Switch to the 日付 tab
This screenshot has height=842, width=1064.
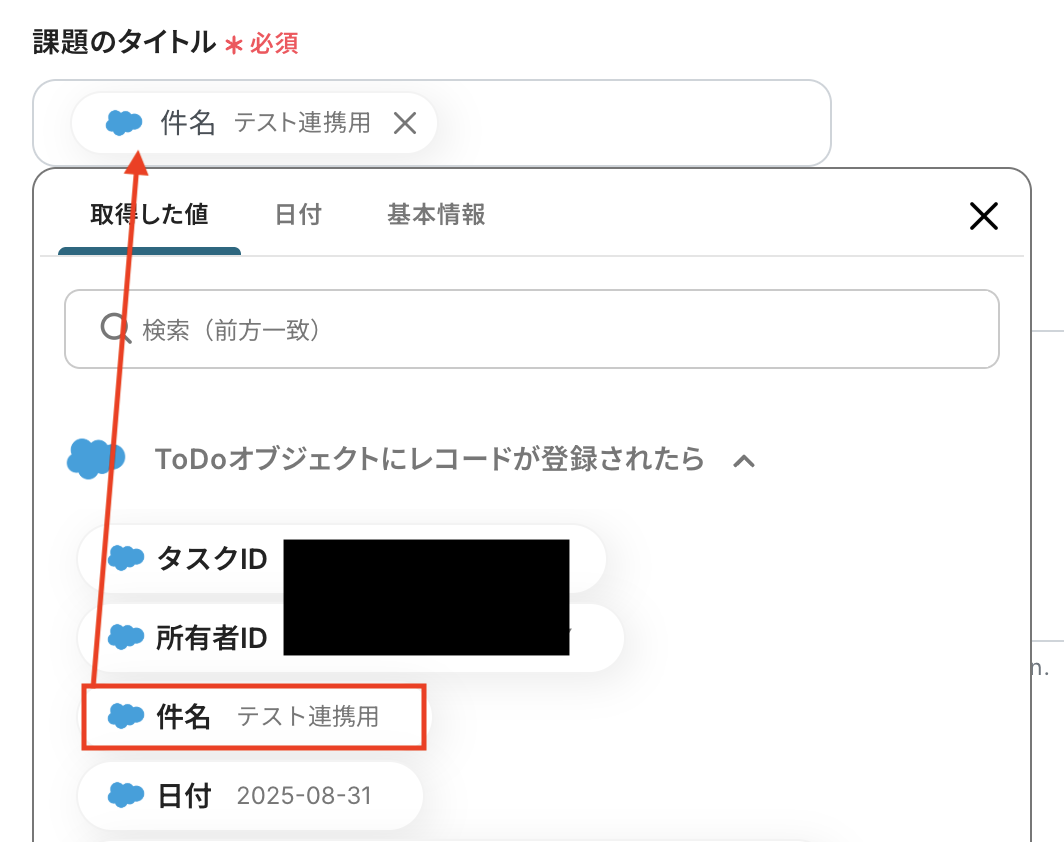(x=298, y=214)
